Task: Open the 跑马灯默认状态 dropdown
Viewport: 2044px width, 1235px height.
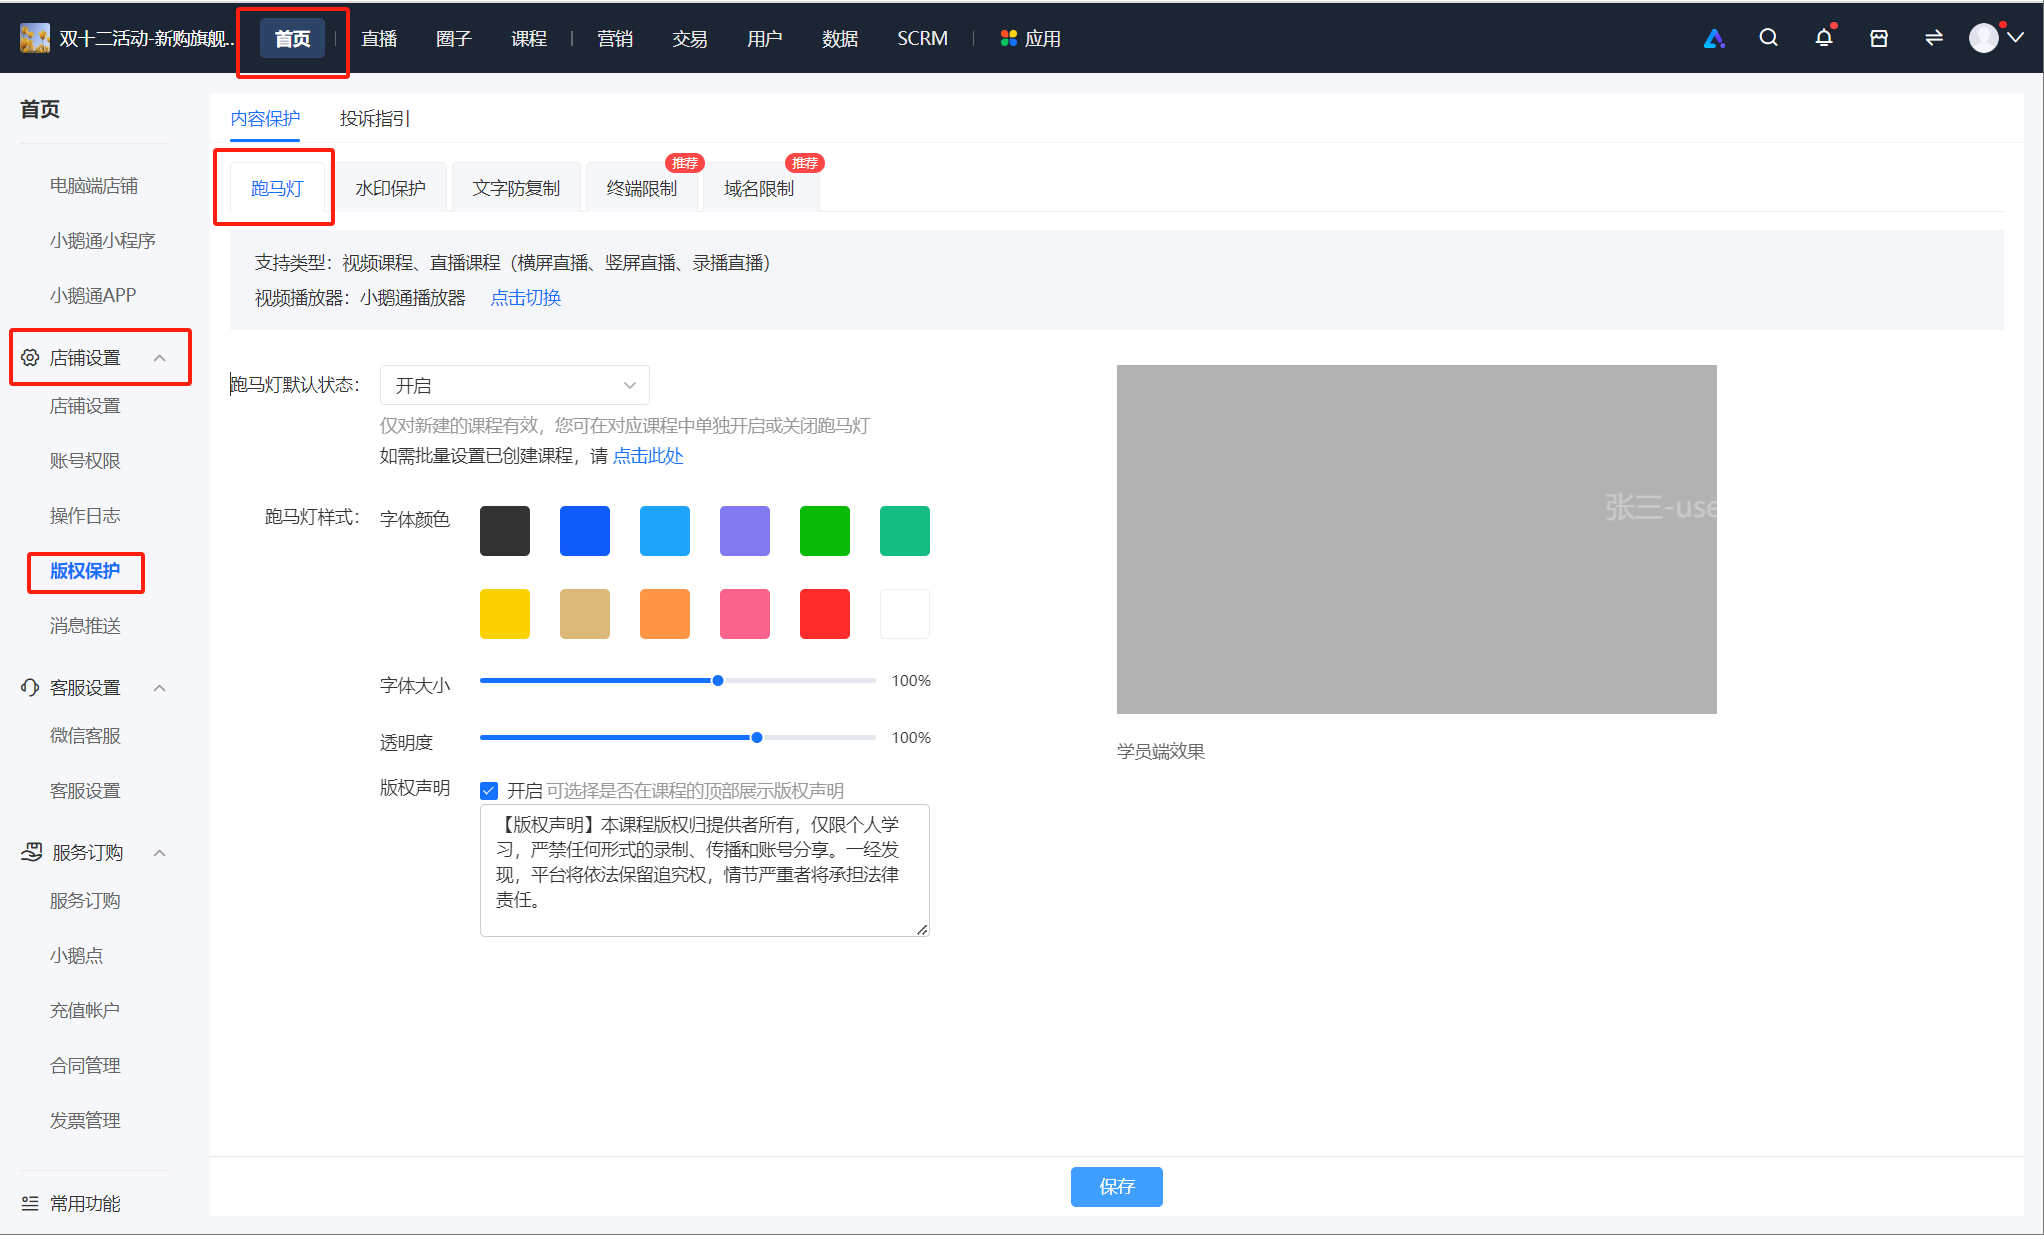Action: tap(515, 385)
